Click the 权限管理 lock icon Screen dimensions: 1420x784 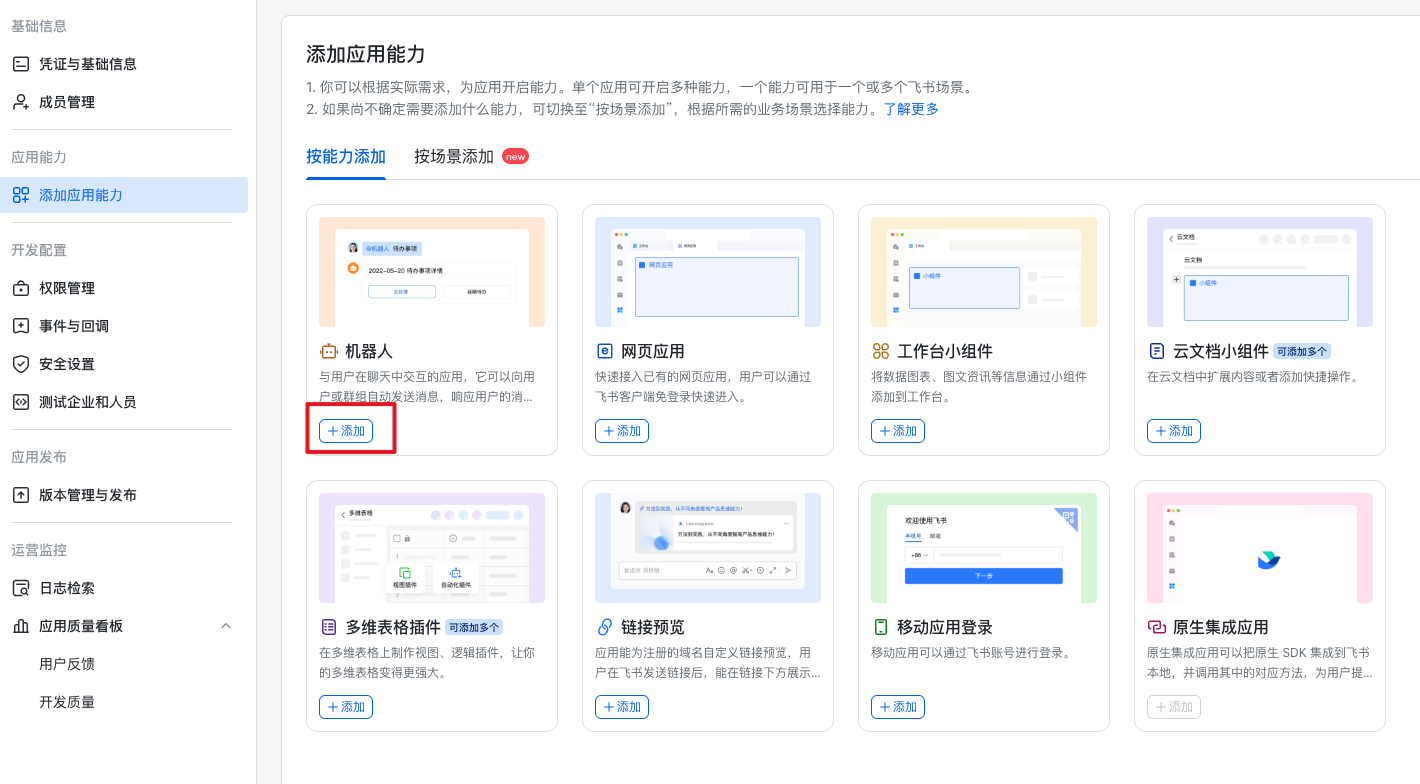click(20, 288)
